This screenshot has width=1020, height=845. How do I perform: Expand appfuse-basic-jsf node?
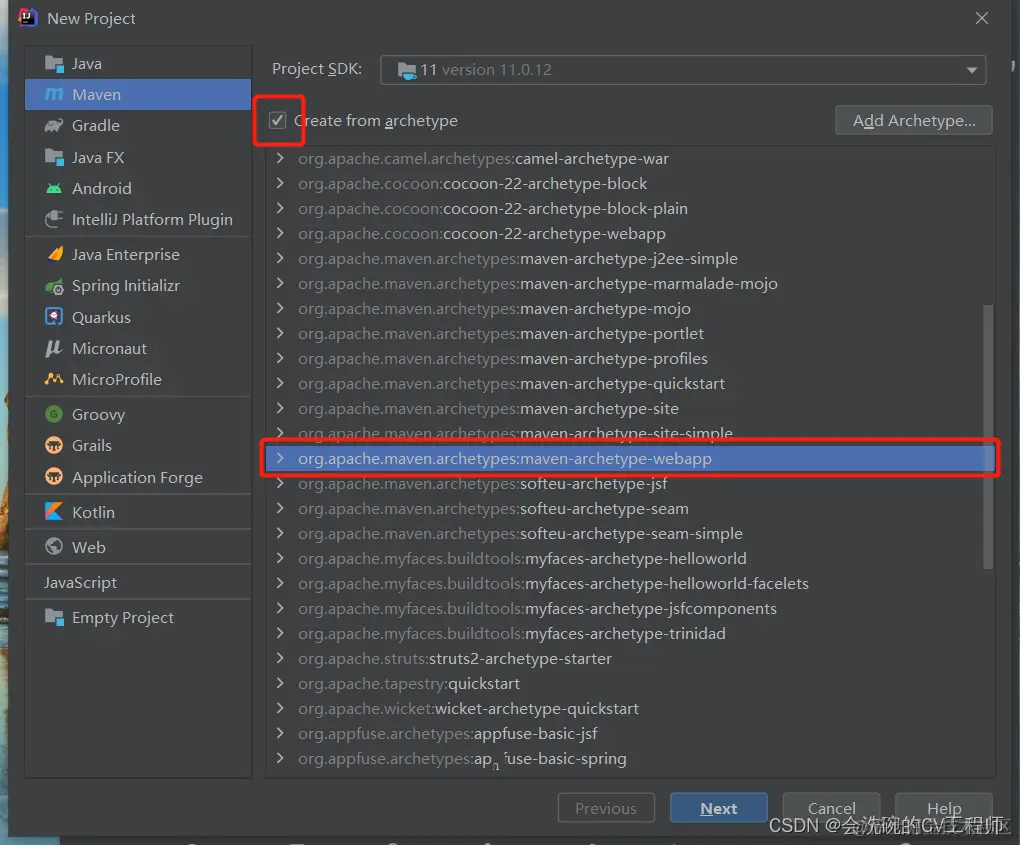pyautogui.click(x=280, y=733)
